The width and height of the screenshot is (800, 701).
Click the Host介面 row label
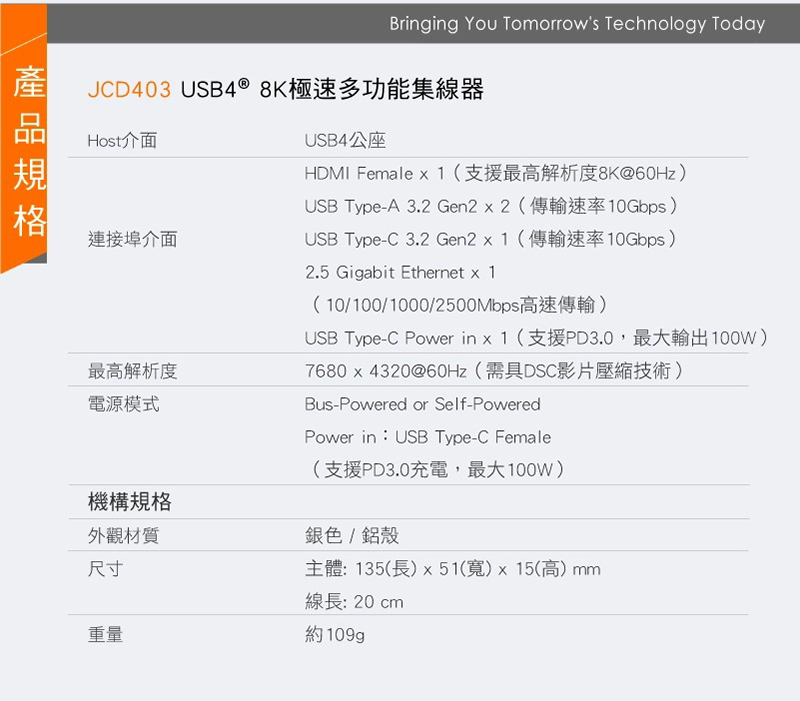point(122,142)
